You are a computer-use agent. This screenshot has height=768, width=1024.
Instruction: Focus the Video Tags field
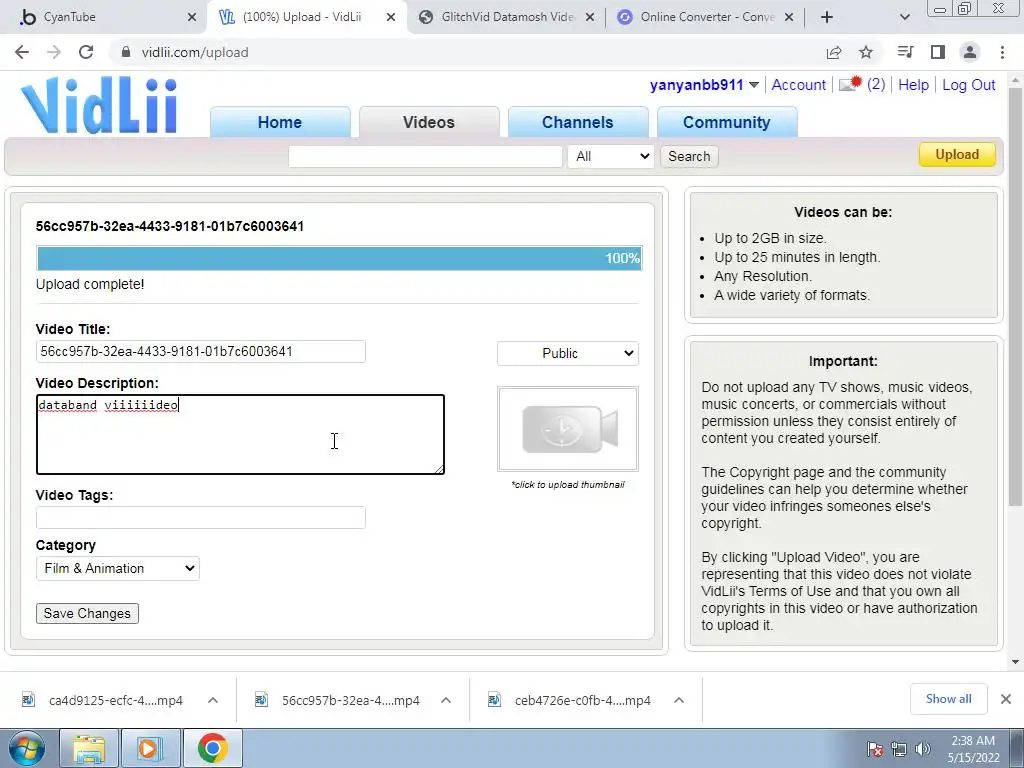pyautogui.click(x=200, y=517)
